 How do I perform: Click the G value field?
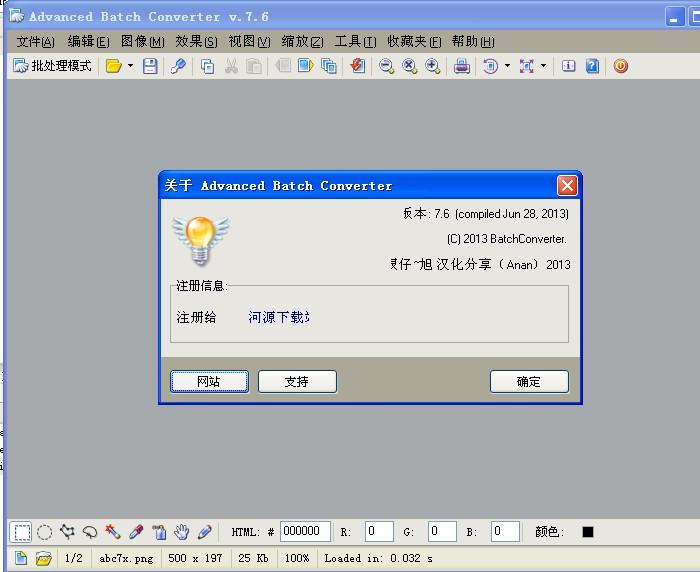coord(442,531)
